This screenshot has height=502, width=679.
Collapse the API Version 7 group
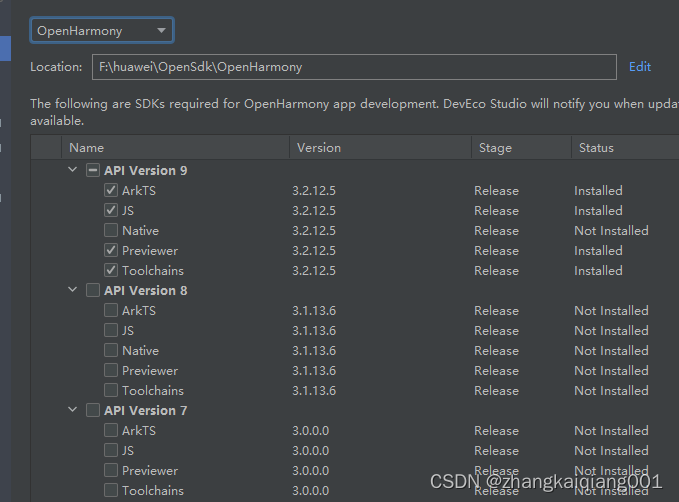pyautogui.click(x=72, y=410)
